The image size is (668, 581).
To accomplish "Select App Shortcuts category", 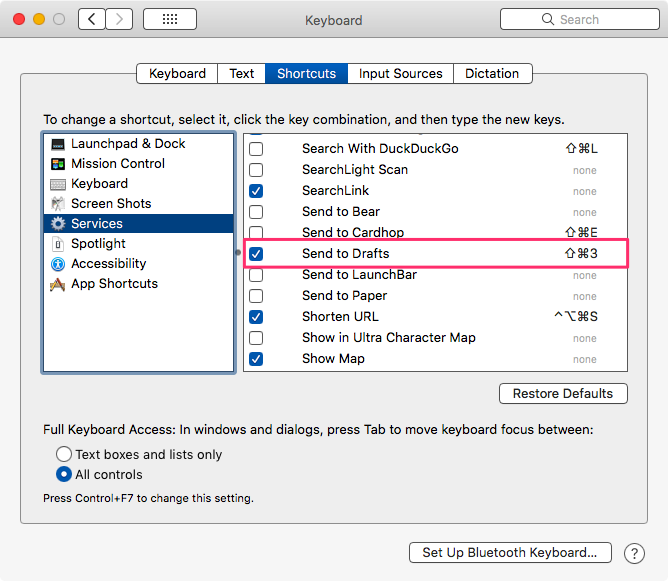I will click(x=139, y=284).
